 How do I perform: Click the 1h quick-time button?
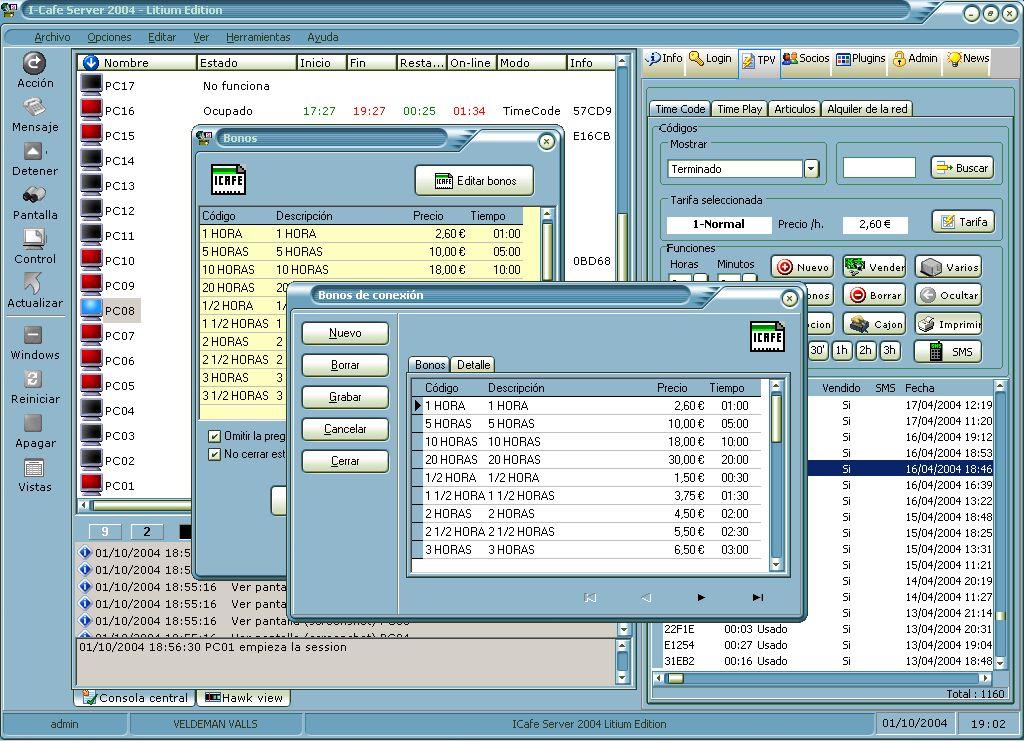coord(841,351)
